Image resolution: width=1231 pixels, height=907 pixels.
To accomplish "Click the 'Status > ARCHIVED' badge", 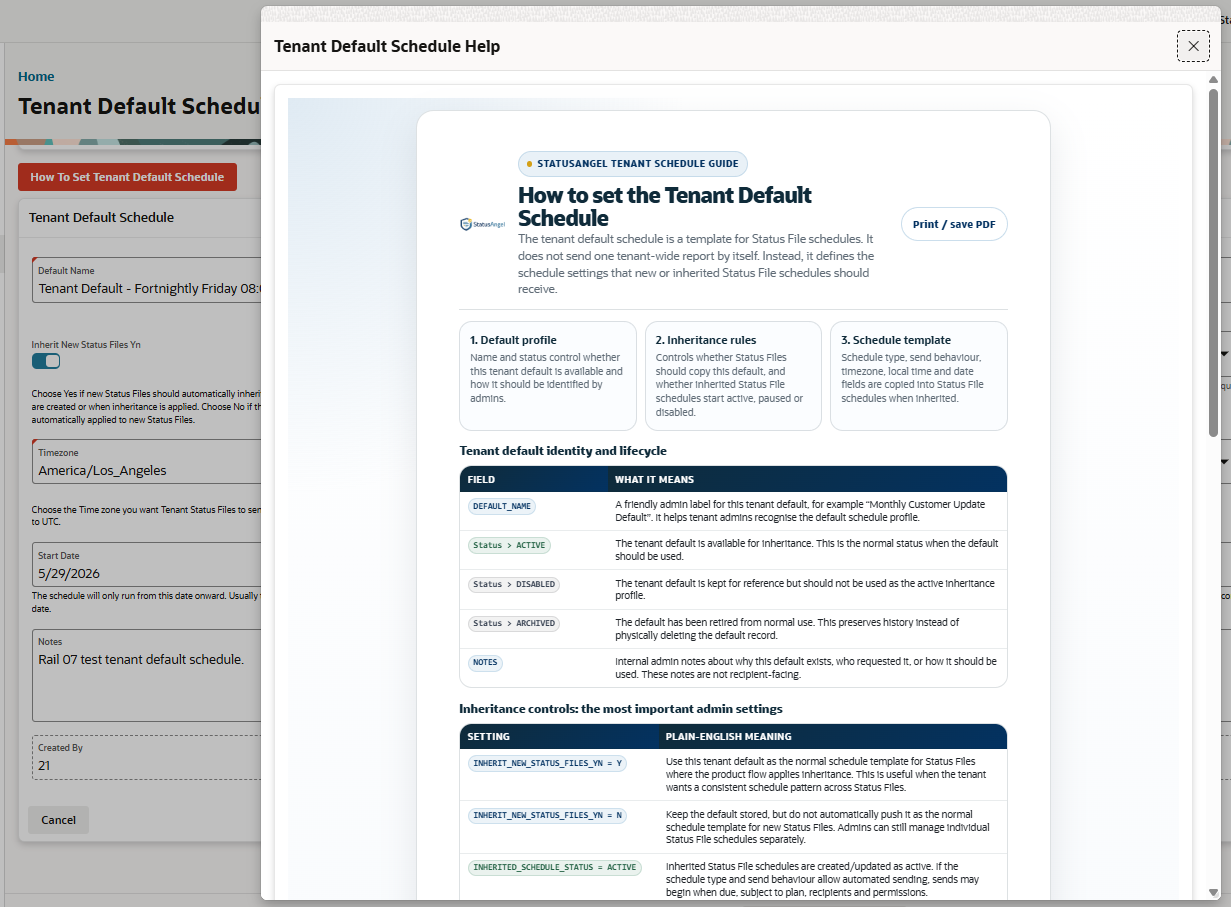I will pos(514,623).
